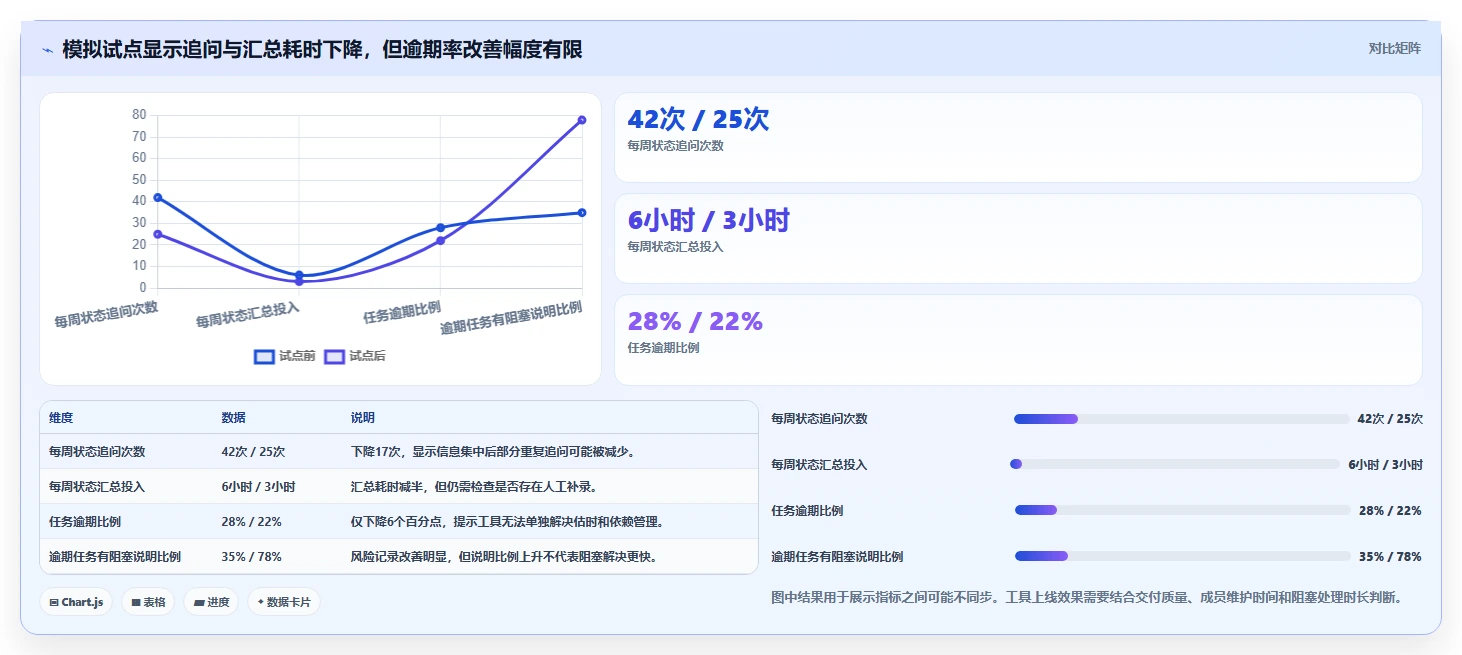Viewport: 1462px width, 655px height.
Task: Click the explanation starting 仅下降6个百分点
Action: pos(507,522)
